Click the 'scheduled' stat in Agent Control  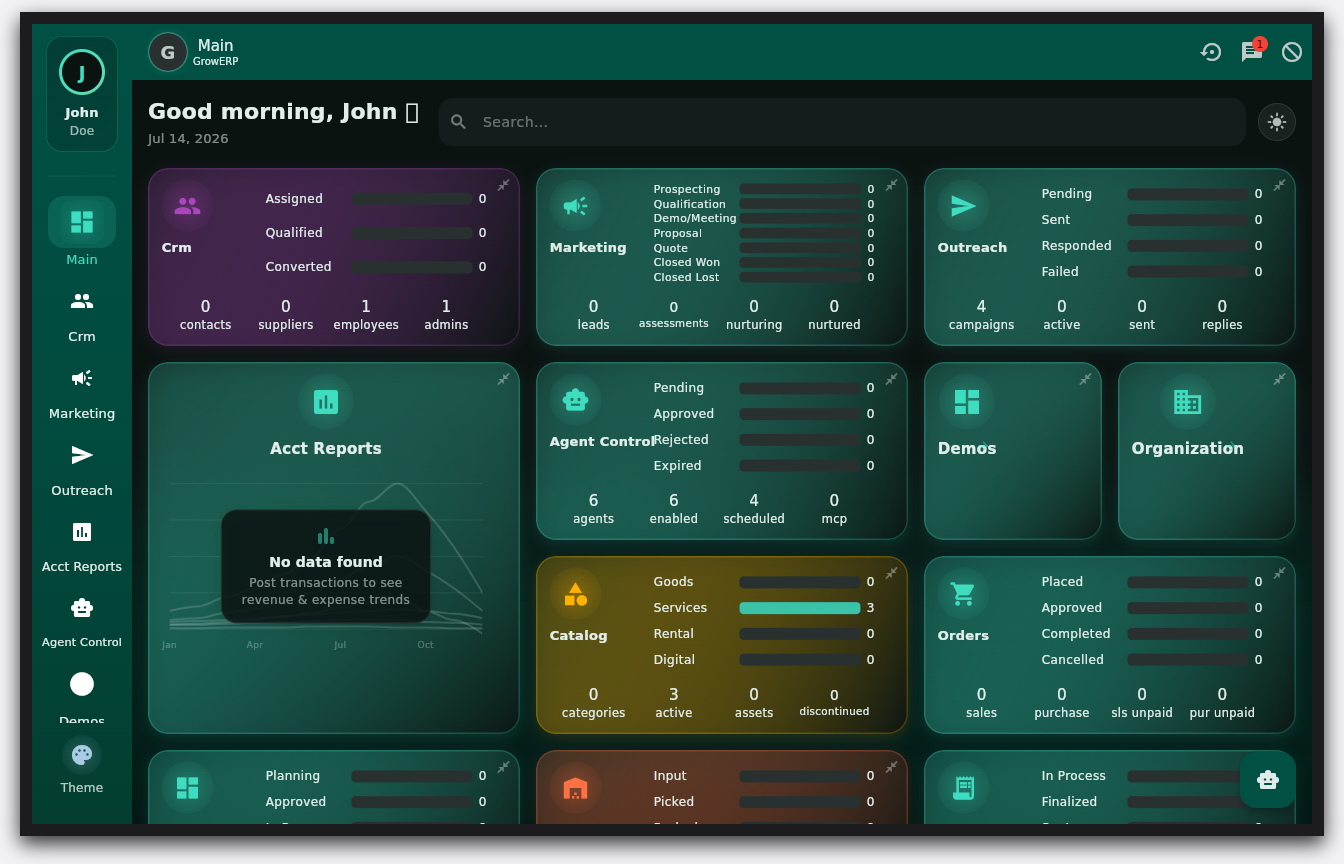click(754, 509)
